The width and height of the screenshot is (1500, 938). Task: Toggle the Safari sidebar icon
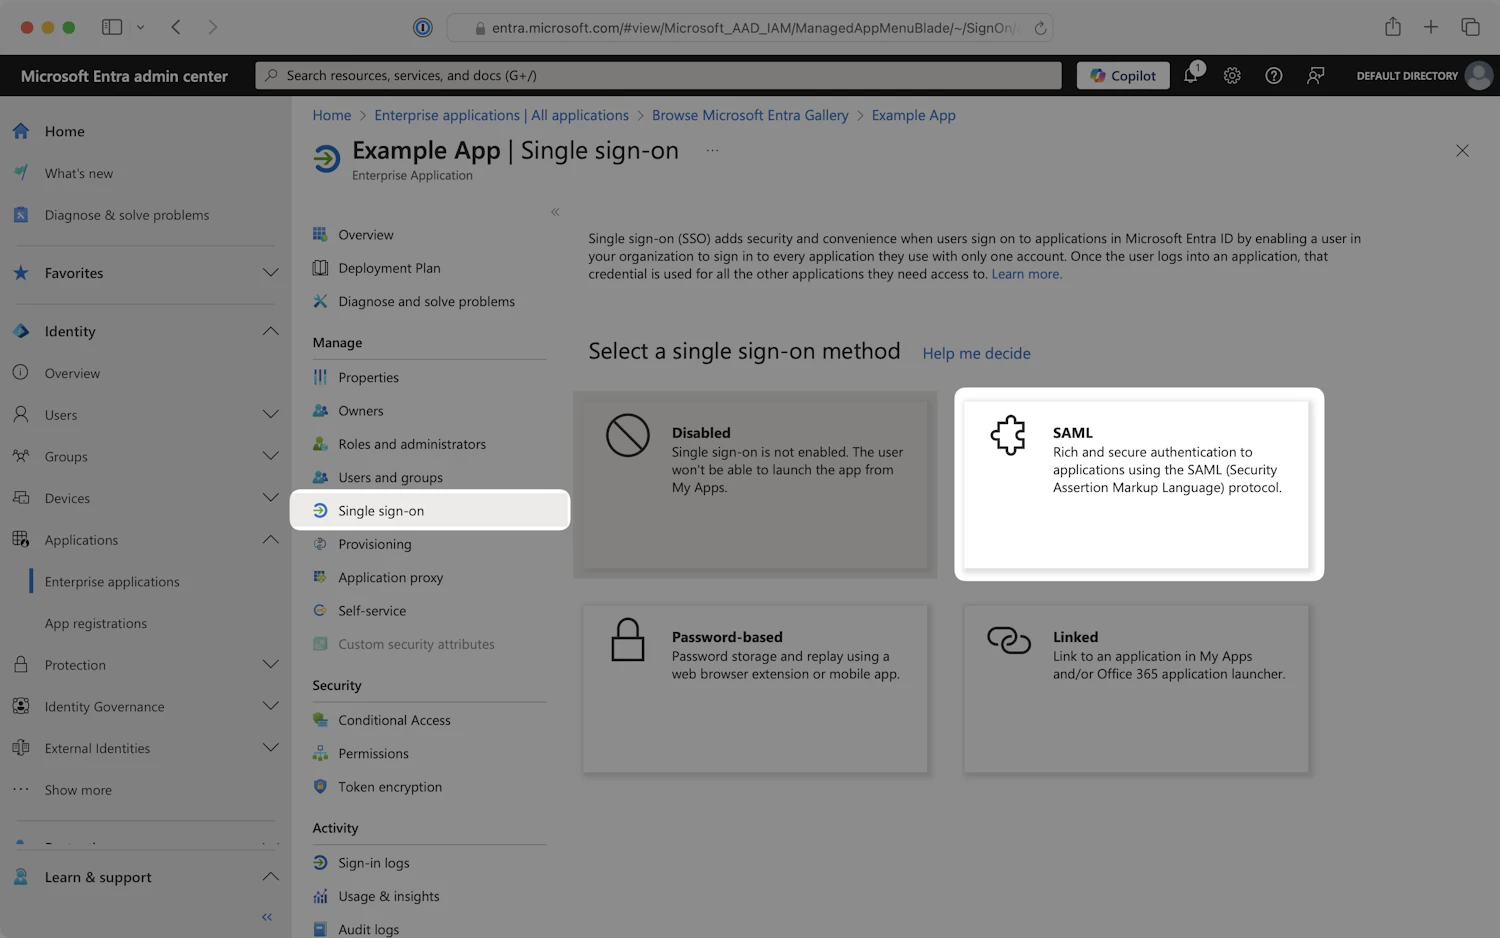pos(112,27)
